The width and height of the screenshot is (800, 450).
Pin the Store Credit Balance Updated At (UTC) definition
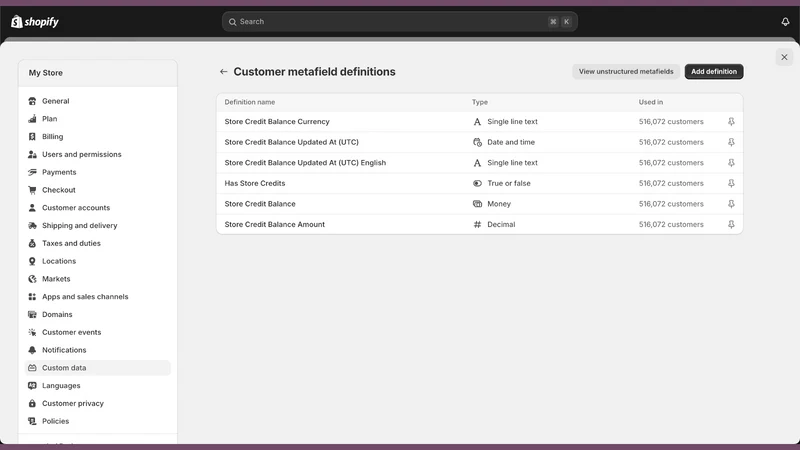coord(731,142)
